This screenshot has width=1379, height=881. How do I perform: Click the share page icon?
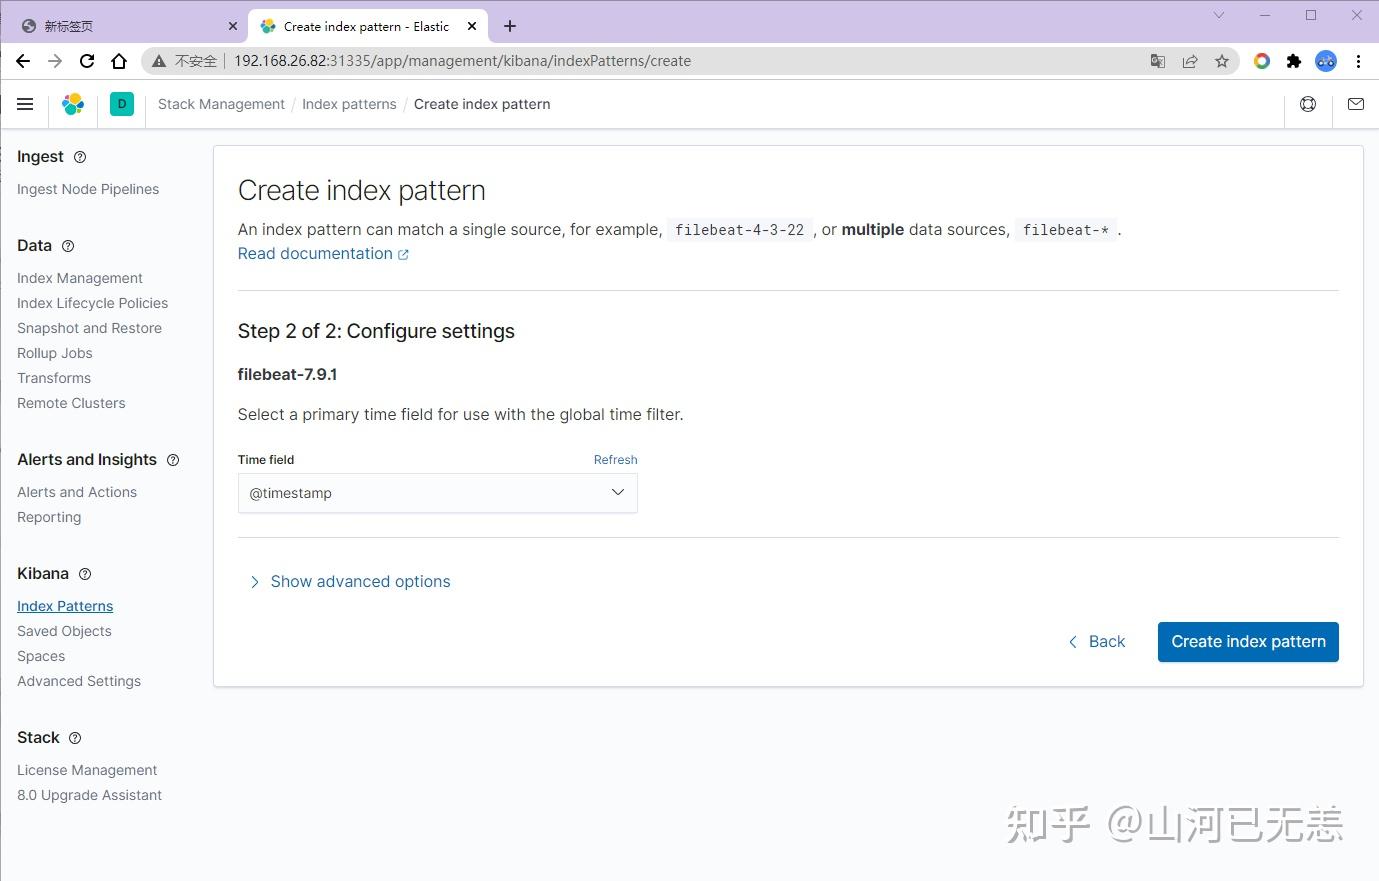coord(1190,61)
